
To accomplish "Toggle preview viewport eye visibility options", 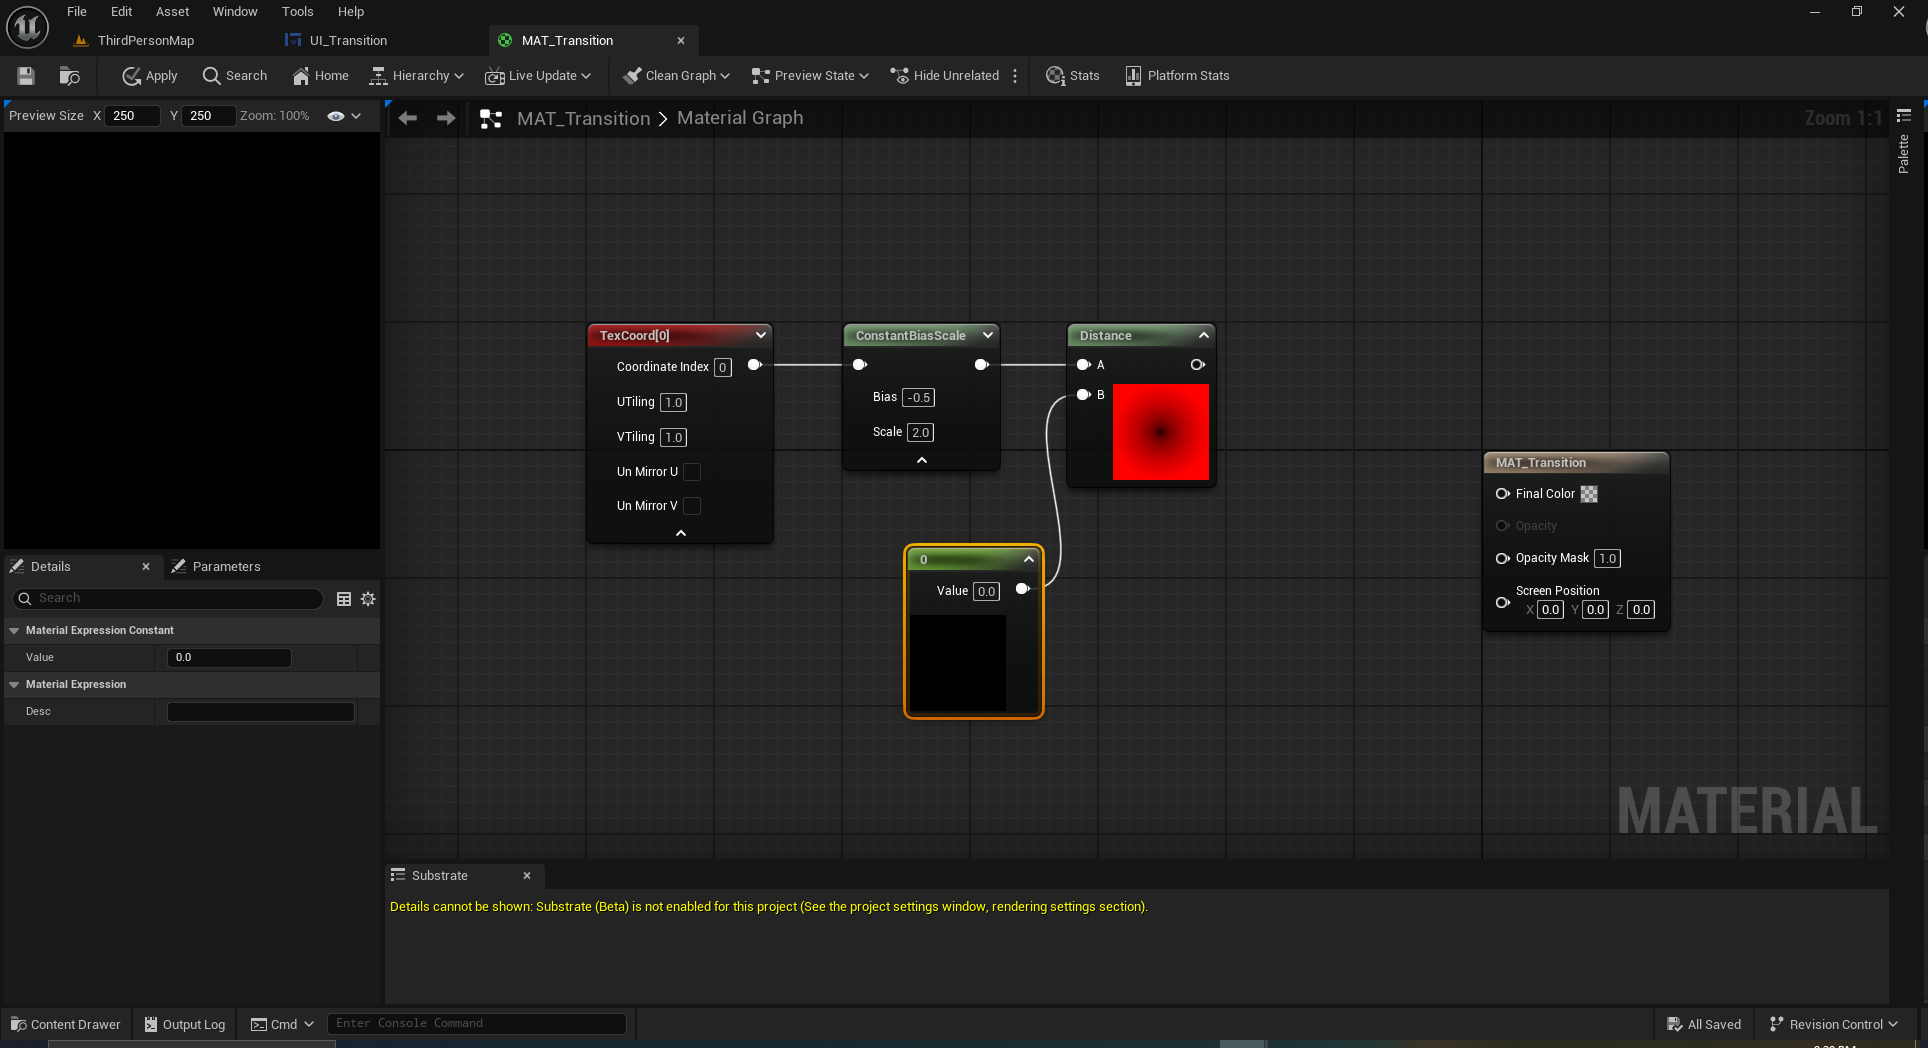I will (344, 116).
